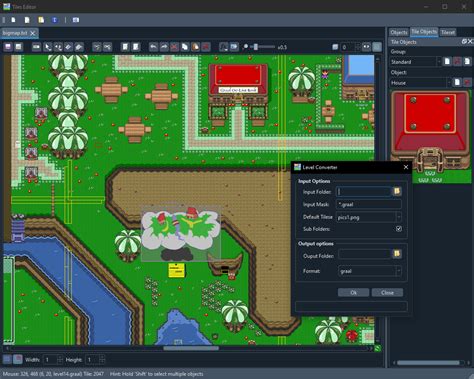Click the save-as icon beside save
474x379 pixels.
coord(18,47)
